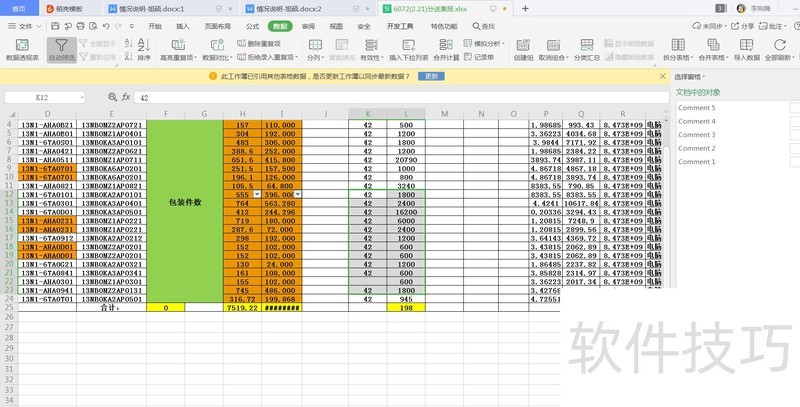Sort descending with the Z-A icon
The width and height of the screenshot is (800, 407).
click(128, 57)
